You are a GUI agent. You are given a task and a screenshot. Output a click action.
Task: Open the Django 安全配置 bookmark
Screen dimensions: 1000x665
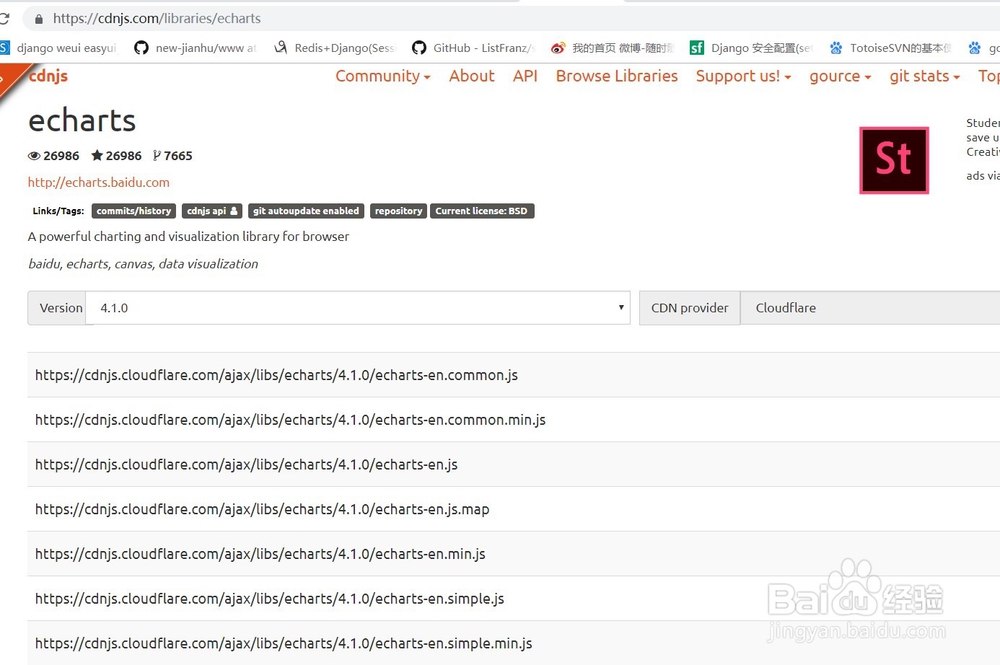click(x=751, y=48)
